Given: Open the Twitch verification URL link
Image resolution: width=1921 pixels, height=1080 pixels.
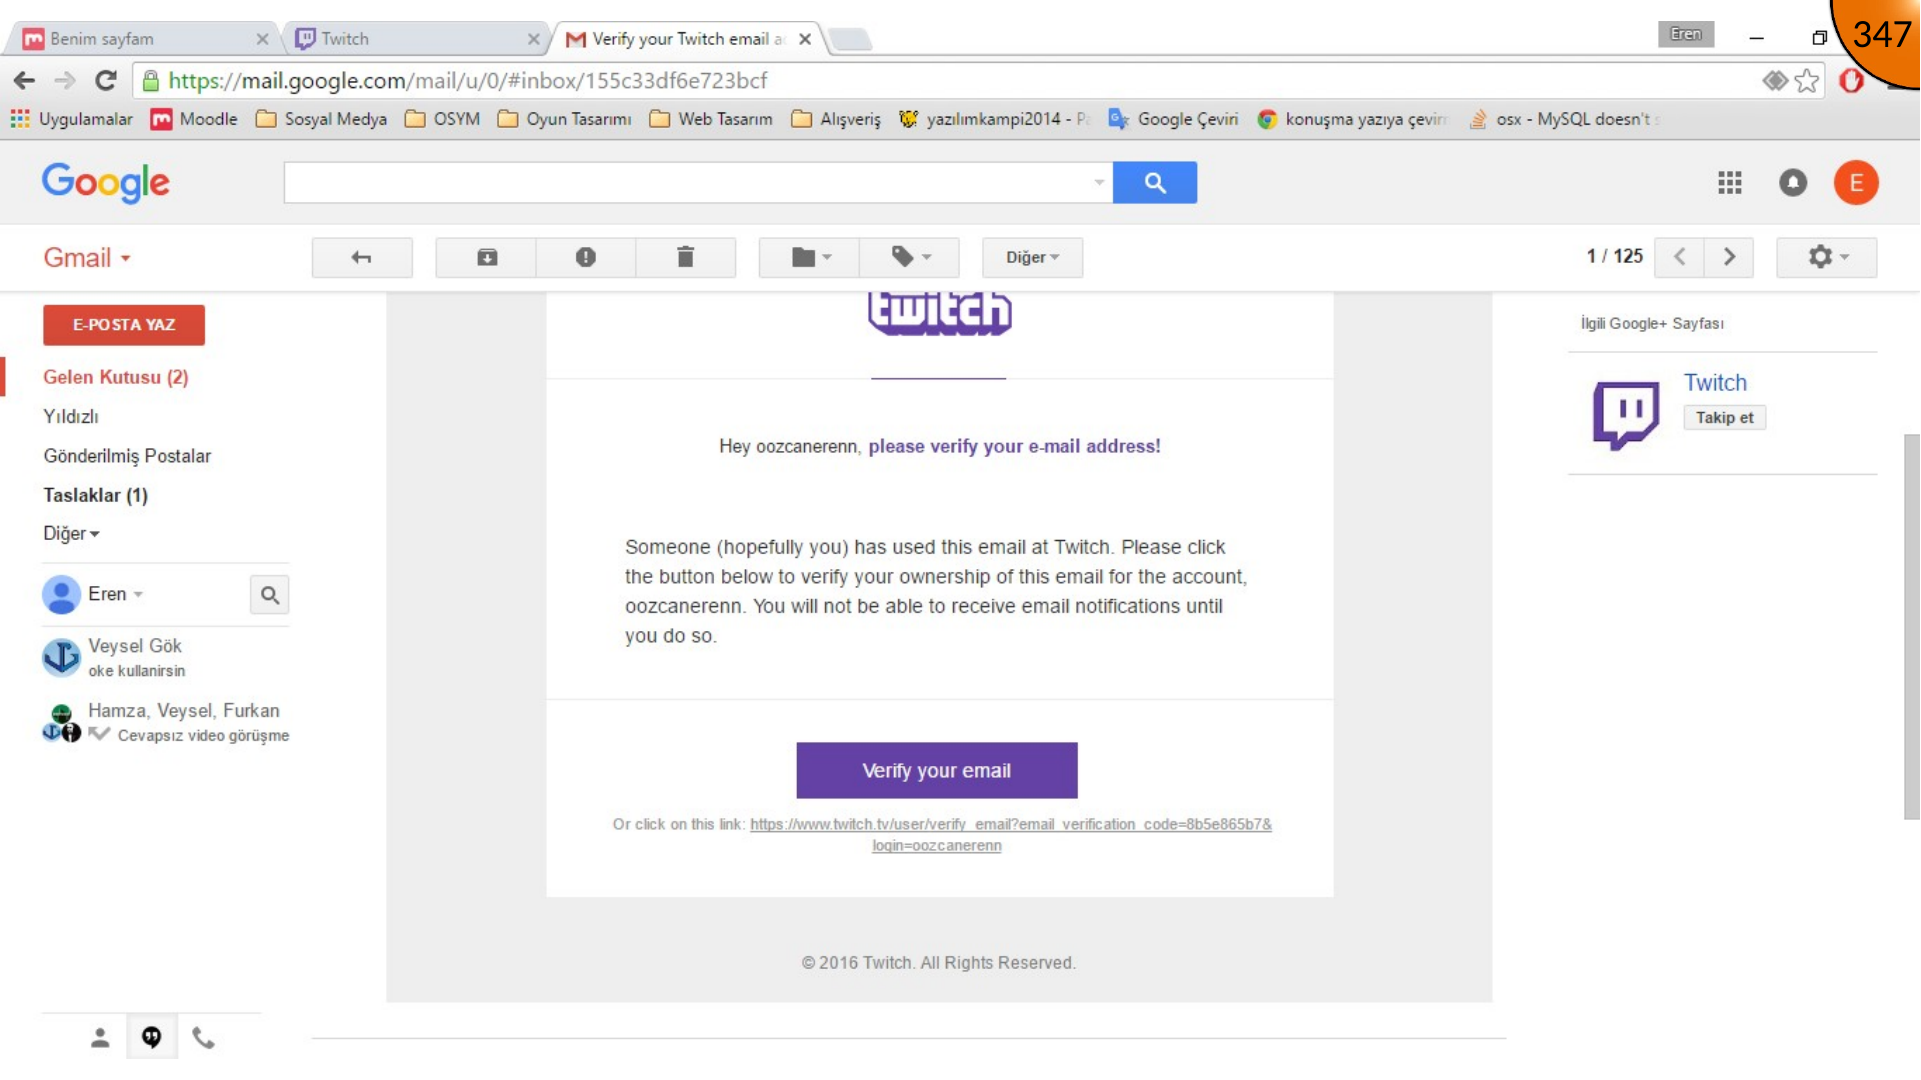Looking at the screenshot, I should coord(1010,834).
